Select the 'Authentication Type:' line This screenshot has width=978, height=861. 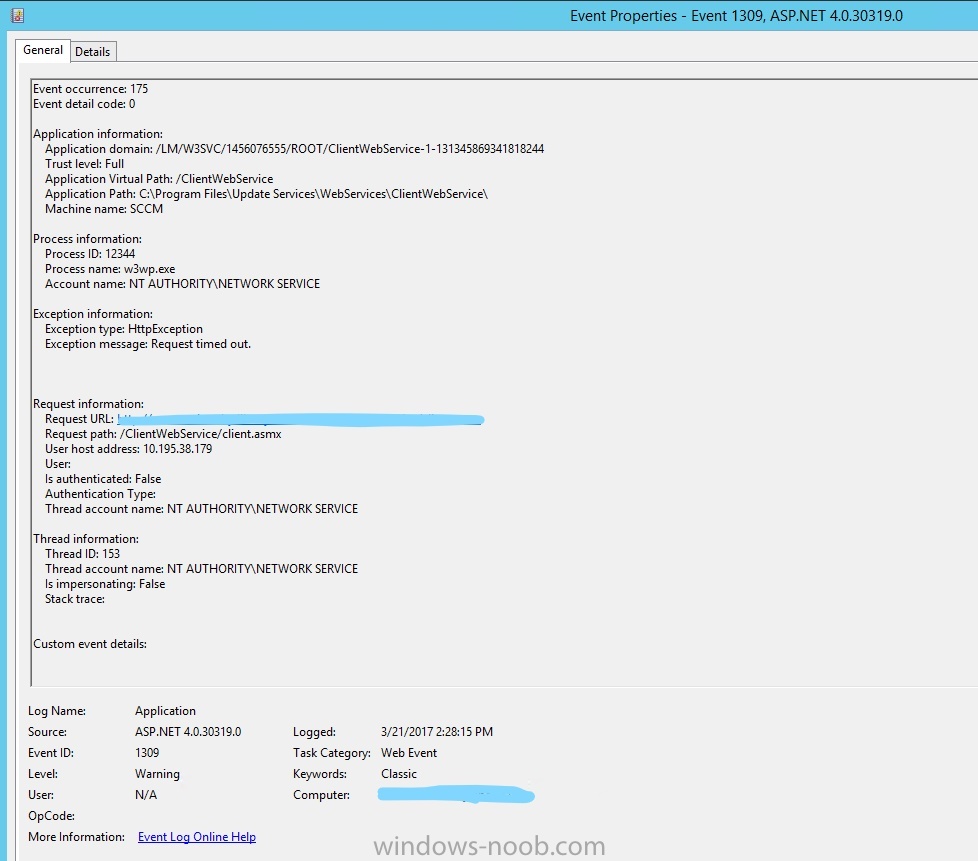point(100,494)
